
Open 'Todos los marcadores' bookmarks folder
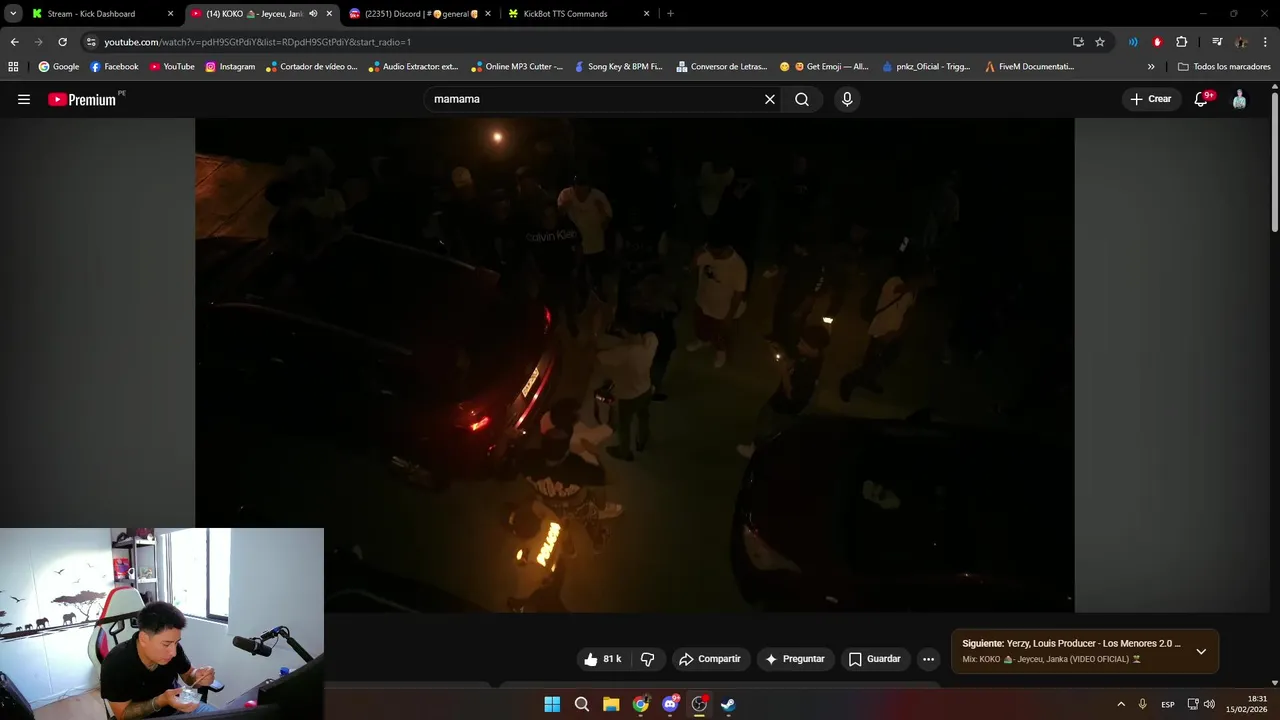point(1224,67)
